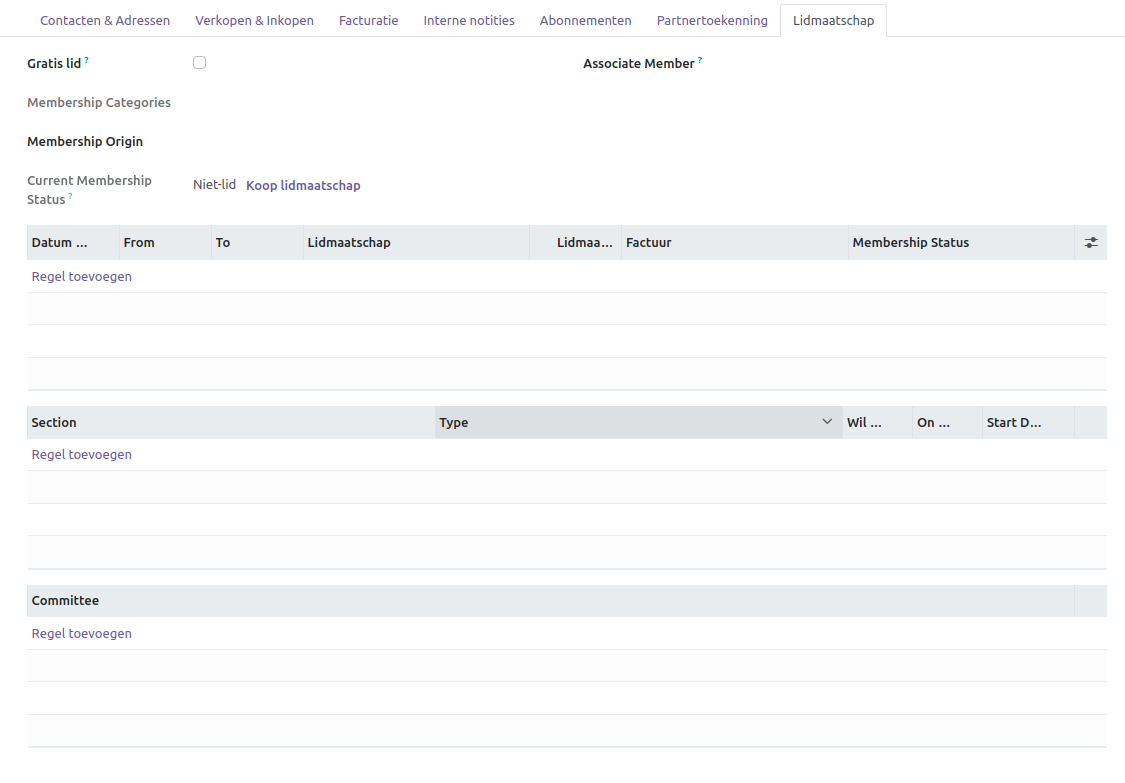The height and width of the screenshot is (783, 1125).
Task: Switch to the Contacten & Adressen tab
Action: tap(105, 20)
